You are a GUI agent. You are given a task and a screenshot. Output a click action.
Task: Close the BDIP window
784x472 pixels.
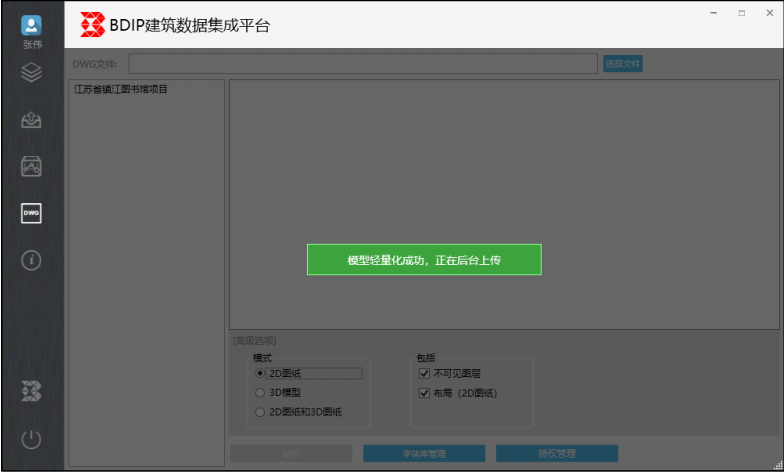coord(770,13)
